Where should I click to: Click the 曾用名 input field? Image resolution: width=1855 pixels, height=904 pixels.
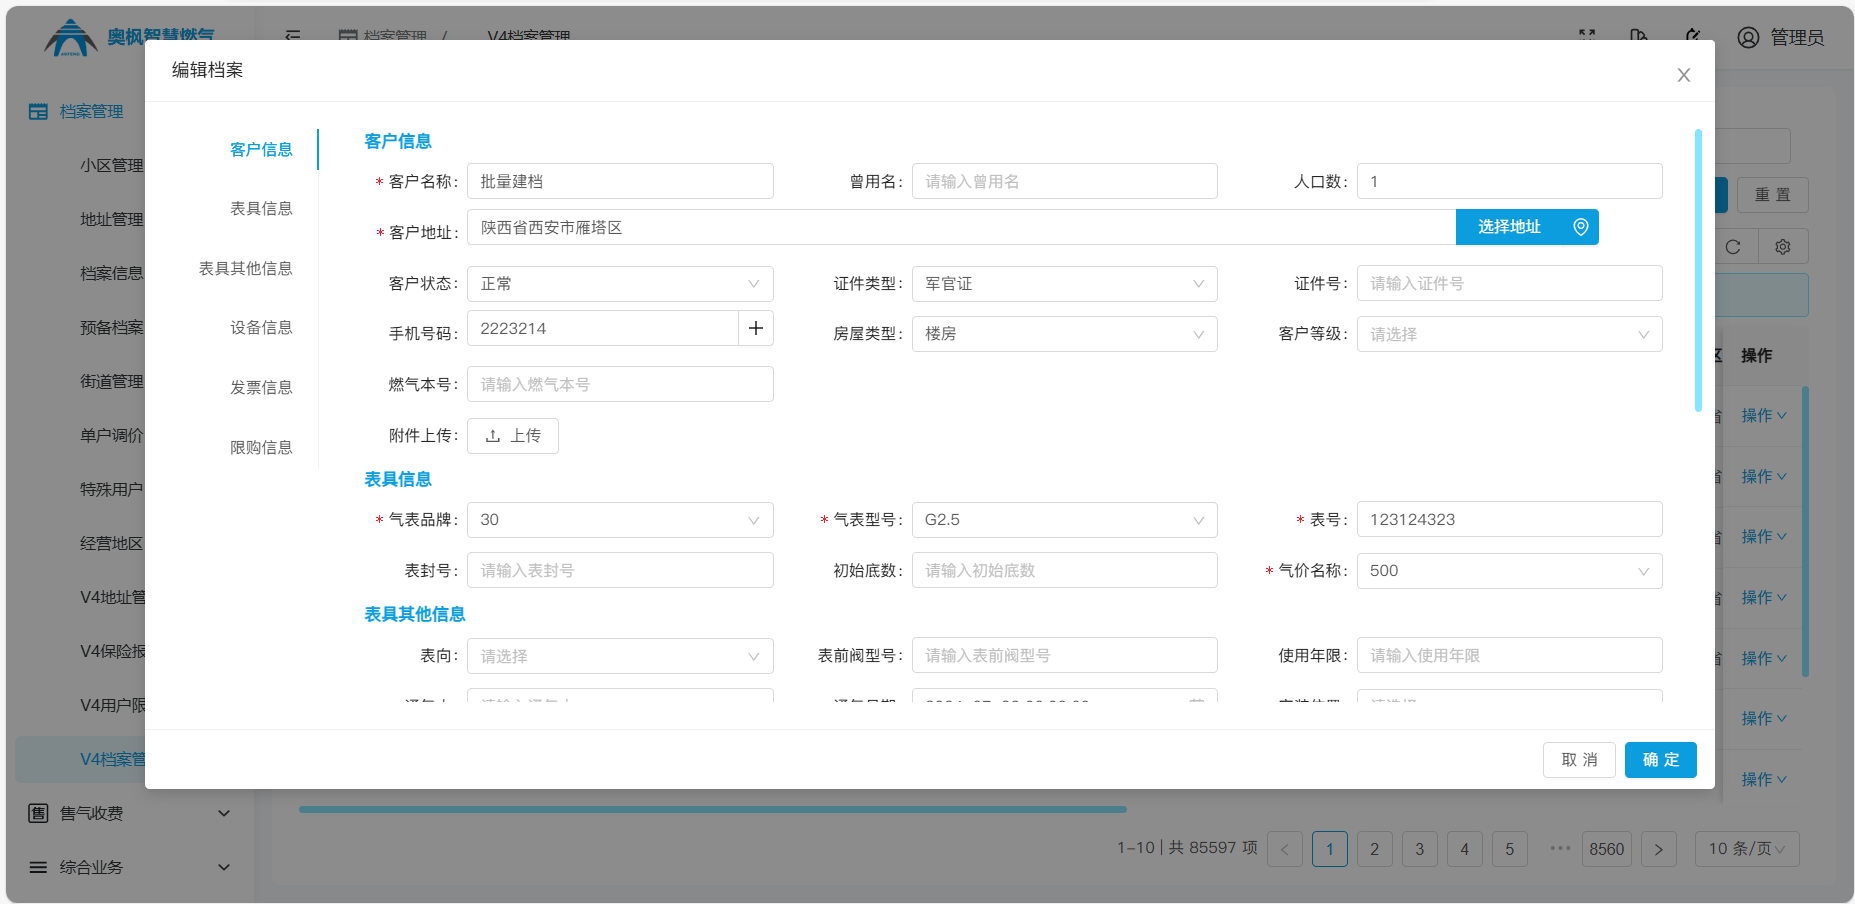click(1065, 181)
